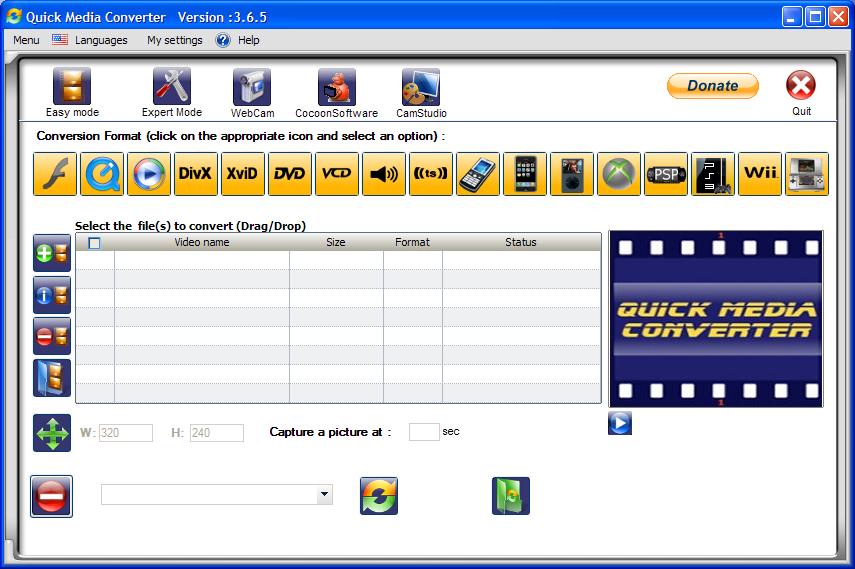Select Windows Media Player format
Viewport: 855px width, 569px height.
tap(149, 174)
